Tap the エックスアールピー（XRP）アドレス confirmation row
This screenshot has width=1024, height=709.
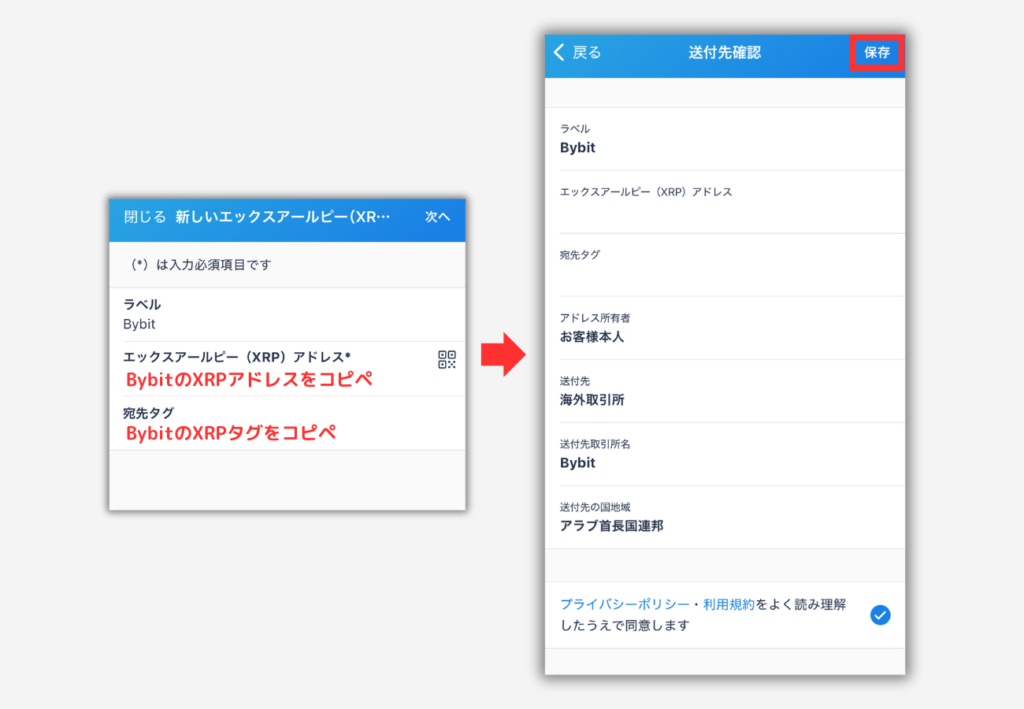[x=725, y=202]
